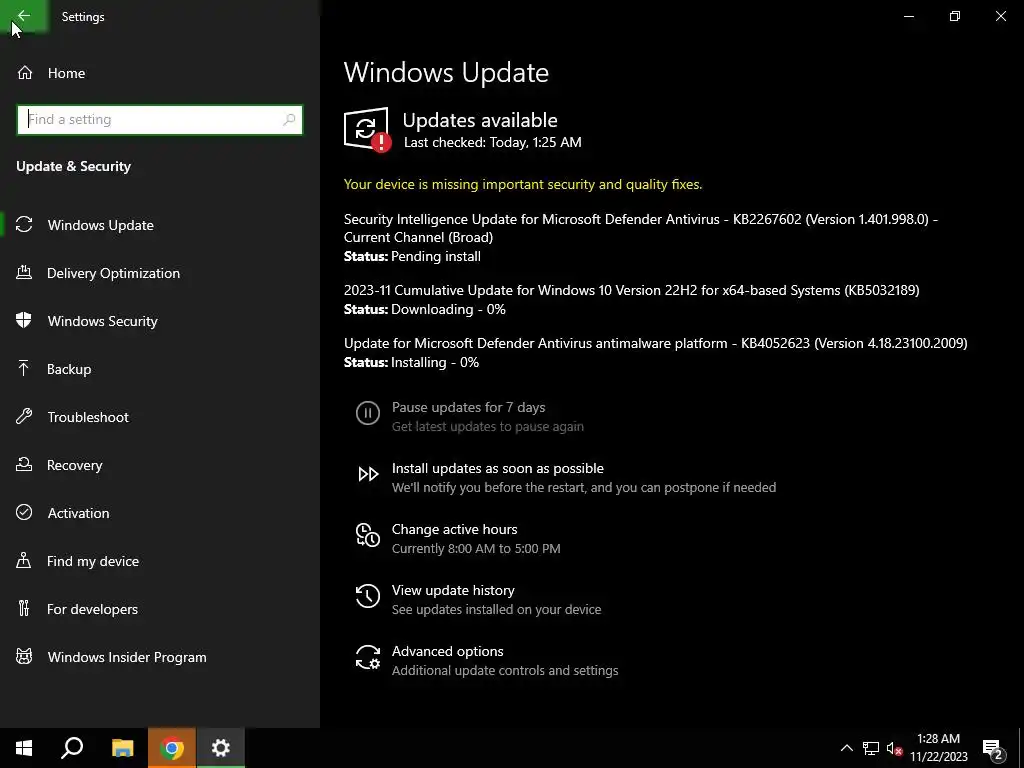
Task: Click the Status: Installing - 0% text
Action: point(411,362)
